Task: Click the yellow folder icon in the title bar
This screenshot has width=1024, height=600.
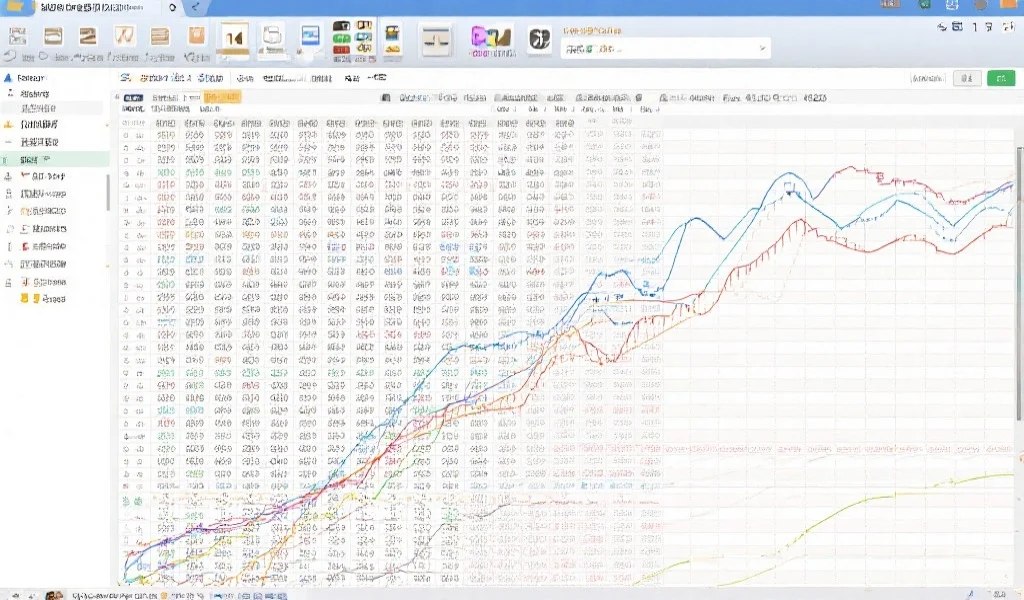Action: (14, 7)
